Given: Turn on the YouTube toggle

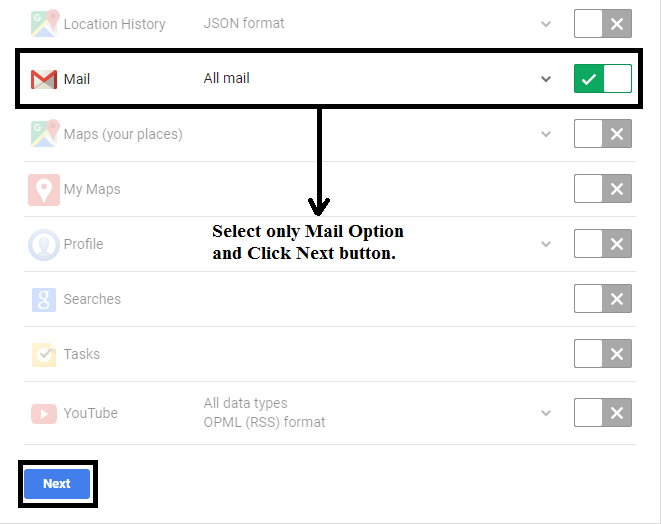Looking at the screenshot, I should [x=603, y=413].
